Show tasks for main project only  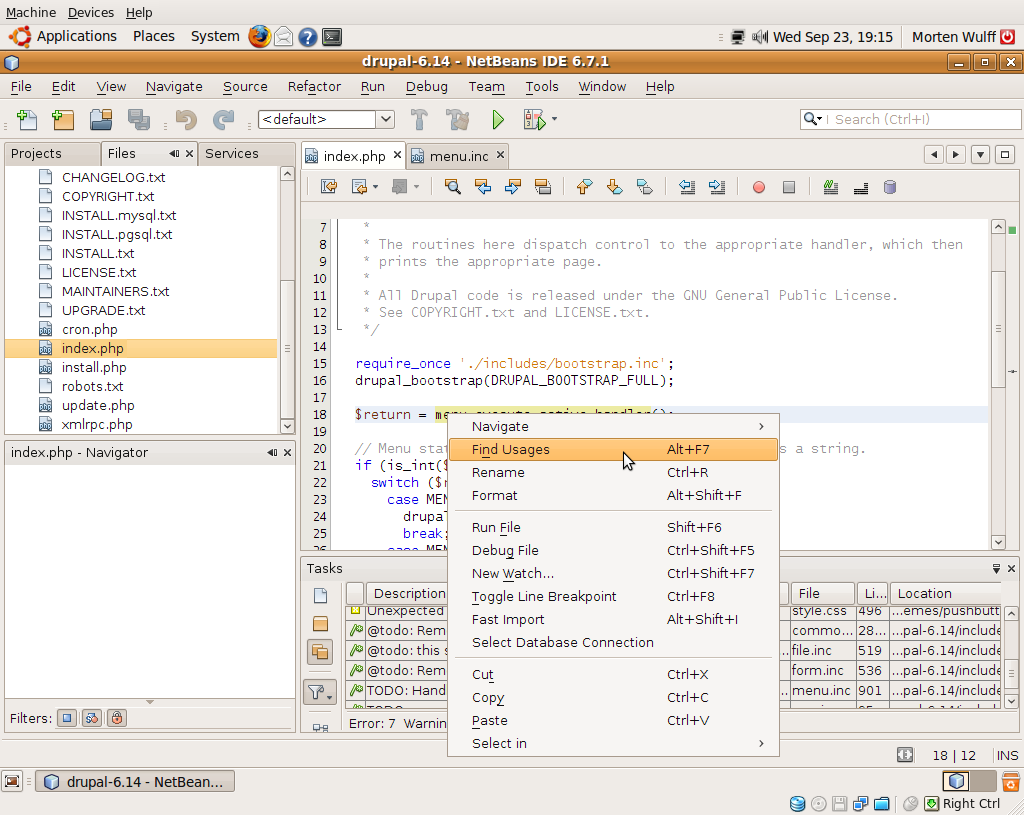pyautogui.click(x=320, y=624)
